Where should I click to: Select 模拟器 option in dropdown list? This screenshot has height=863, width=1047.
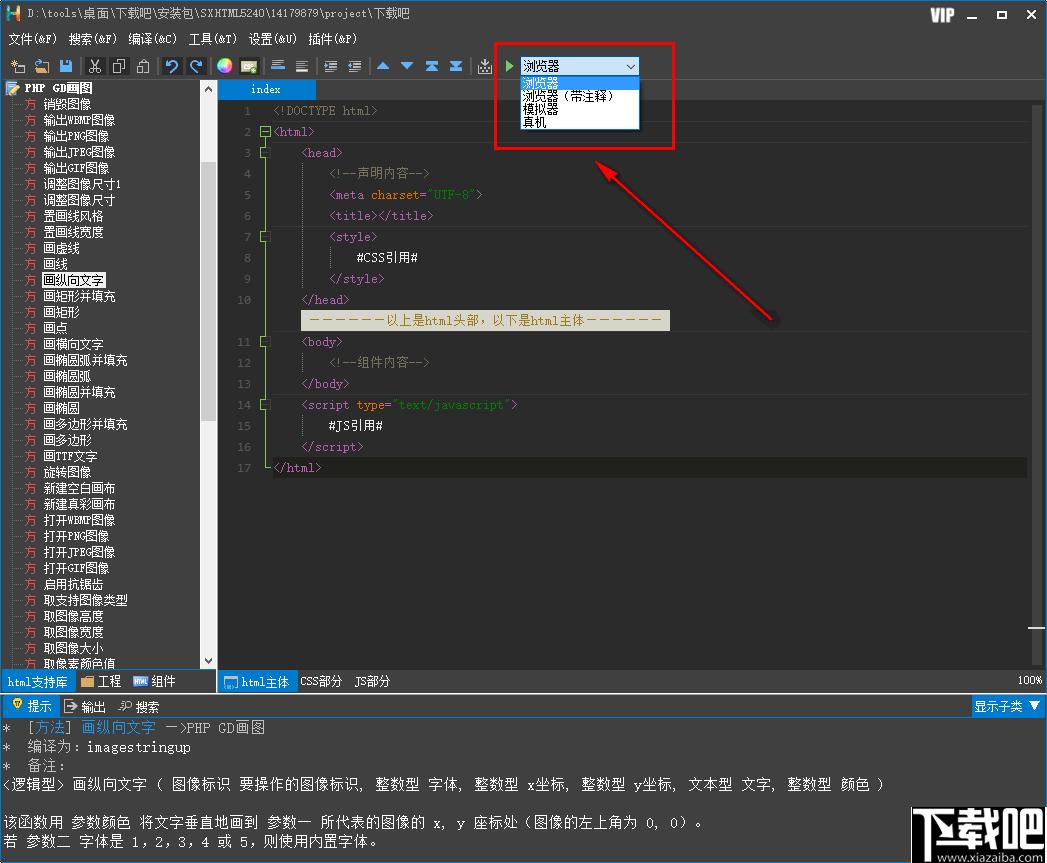pos(580,109)
